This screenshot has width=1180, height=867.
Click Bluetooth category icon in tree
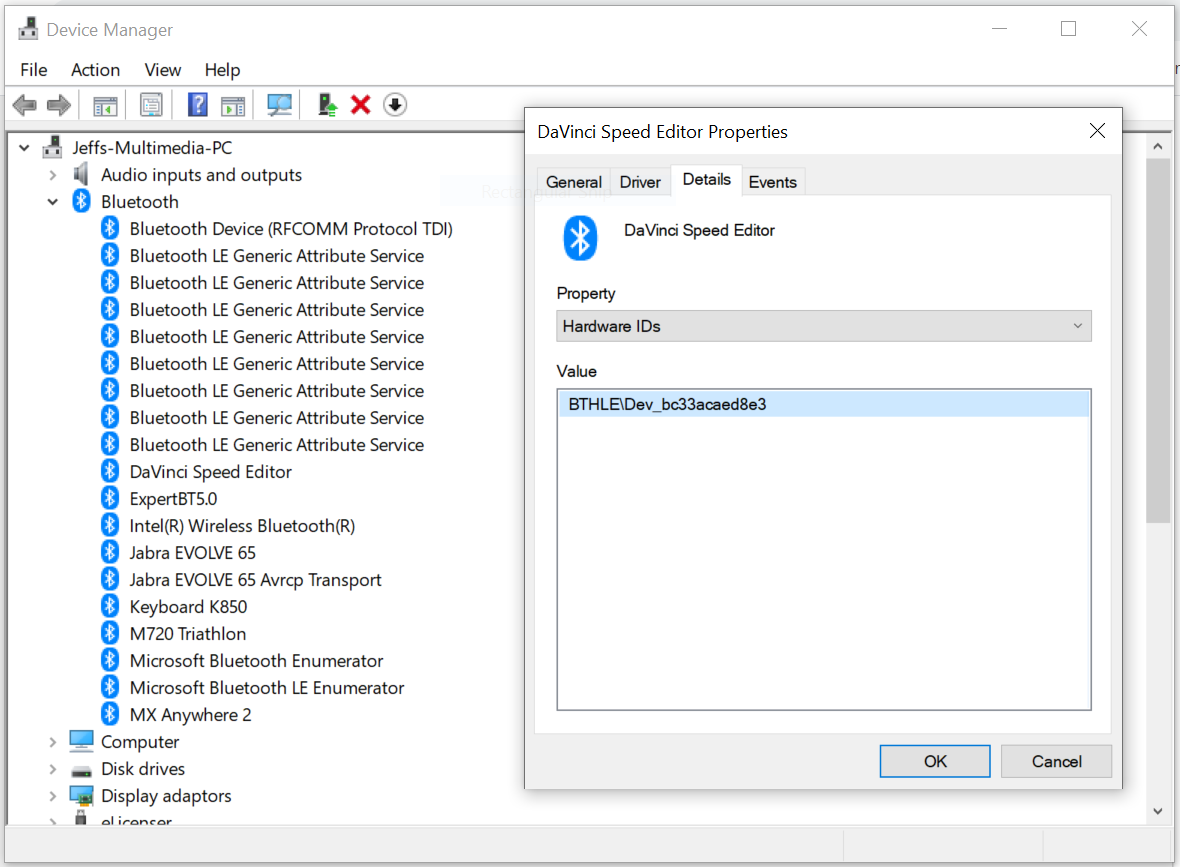point(81,201)
